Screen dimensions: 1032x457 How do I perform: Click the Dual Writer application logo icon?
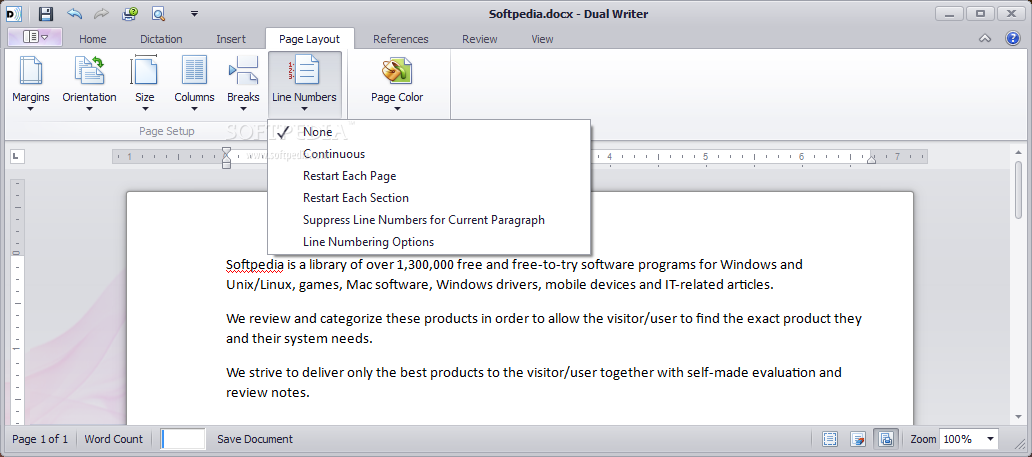point(14,13)
